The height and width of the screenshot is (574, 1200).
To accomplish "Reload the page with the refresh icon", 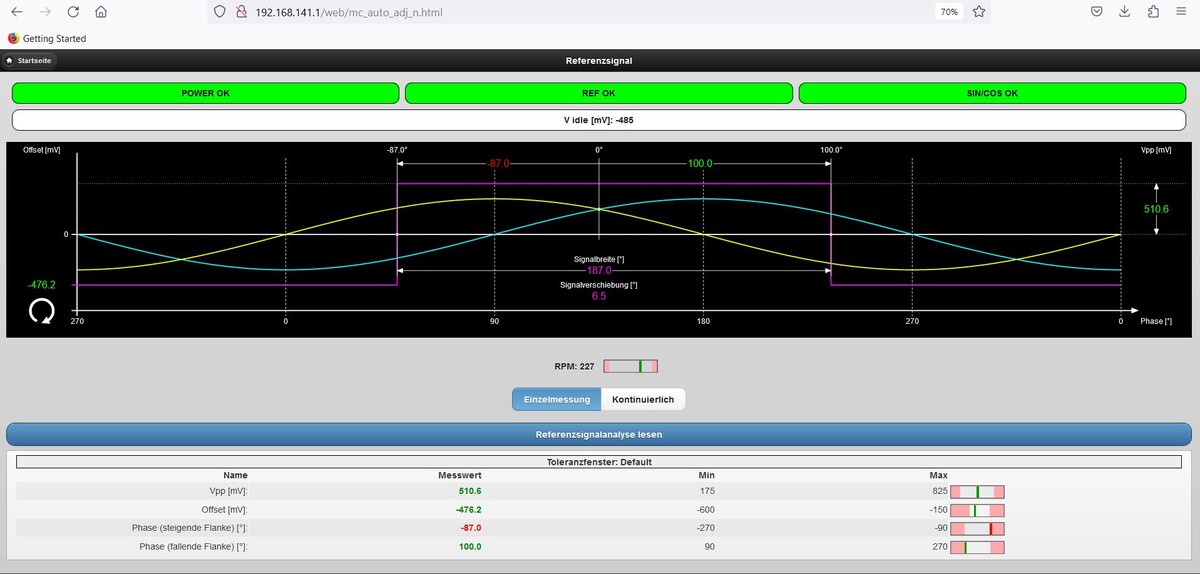I will coord(73,12).
